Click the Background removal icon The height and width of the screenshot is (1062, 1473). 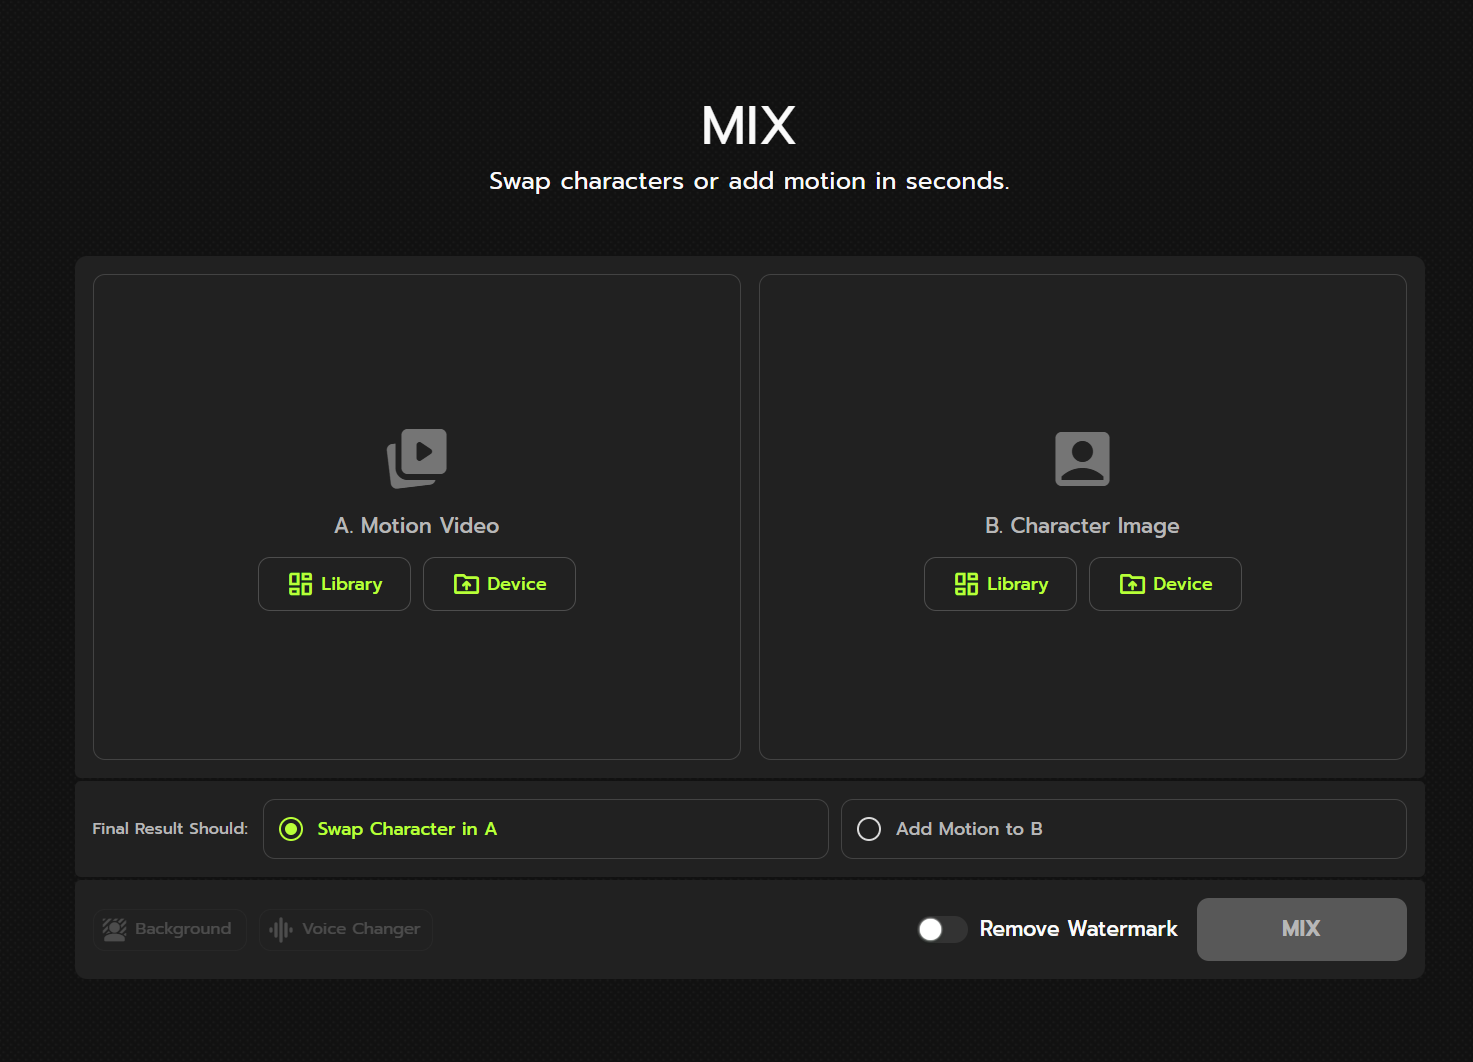point(115,929)
